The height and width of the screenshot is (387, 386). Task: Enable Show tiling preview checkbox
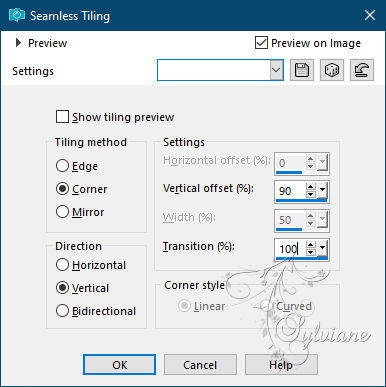[x=62, y=117]
